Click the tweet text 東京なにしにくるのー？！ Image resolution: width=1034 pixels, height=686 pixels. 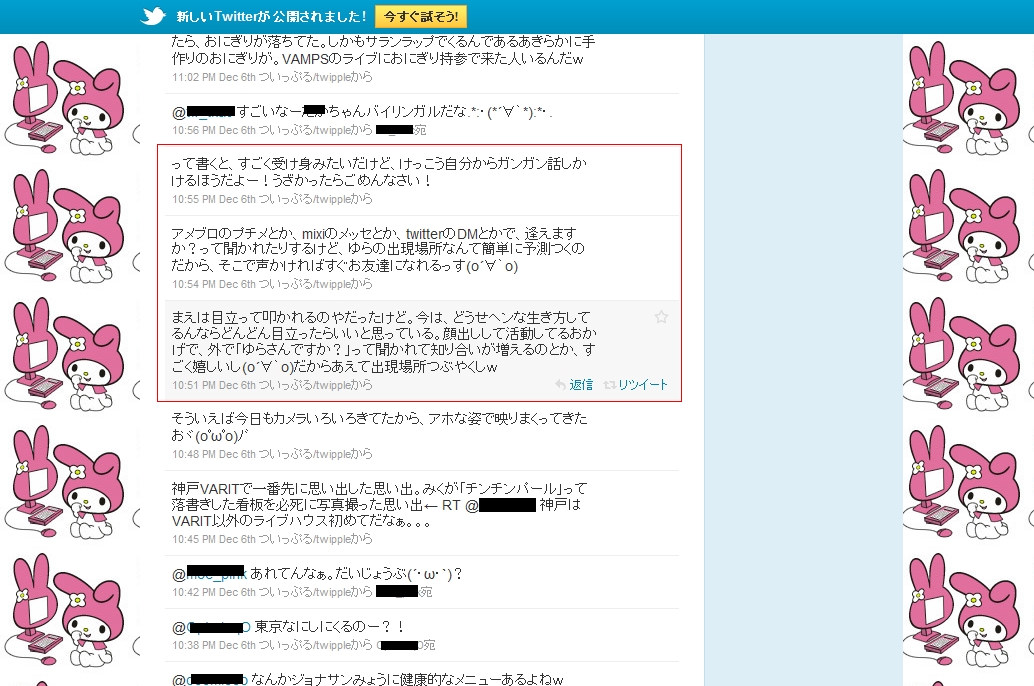[x=329, y=627]
